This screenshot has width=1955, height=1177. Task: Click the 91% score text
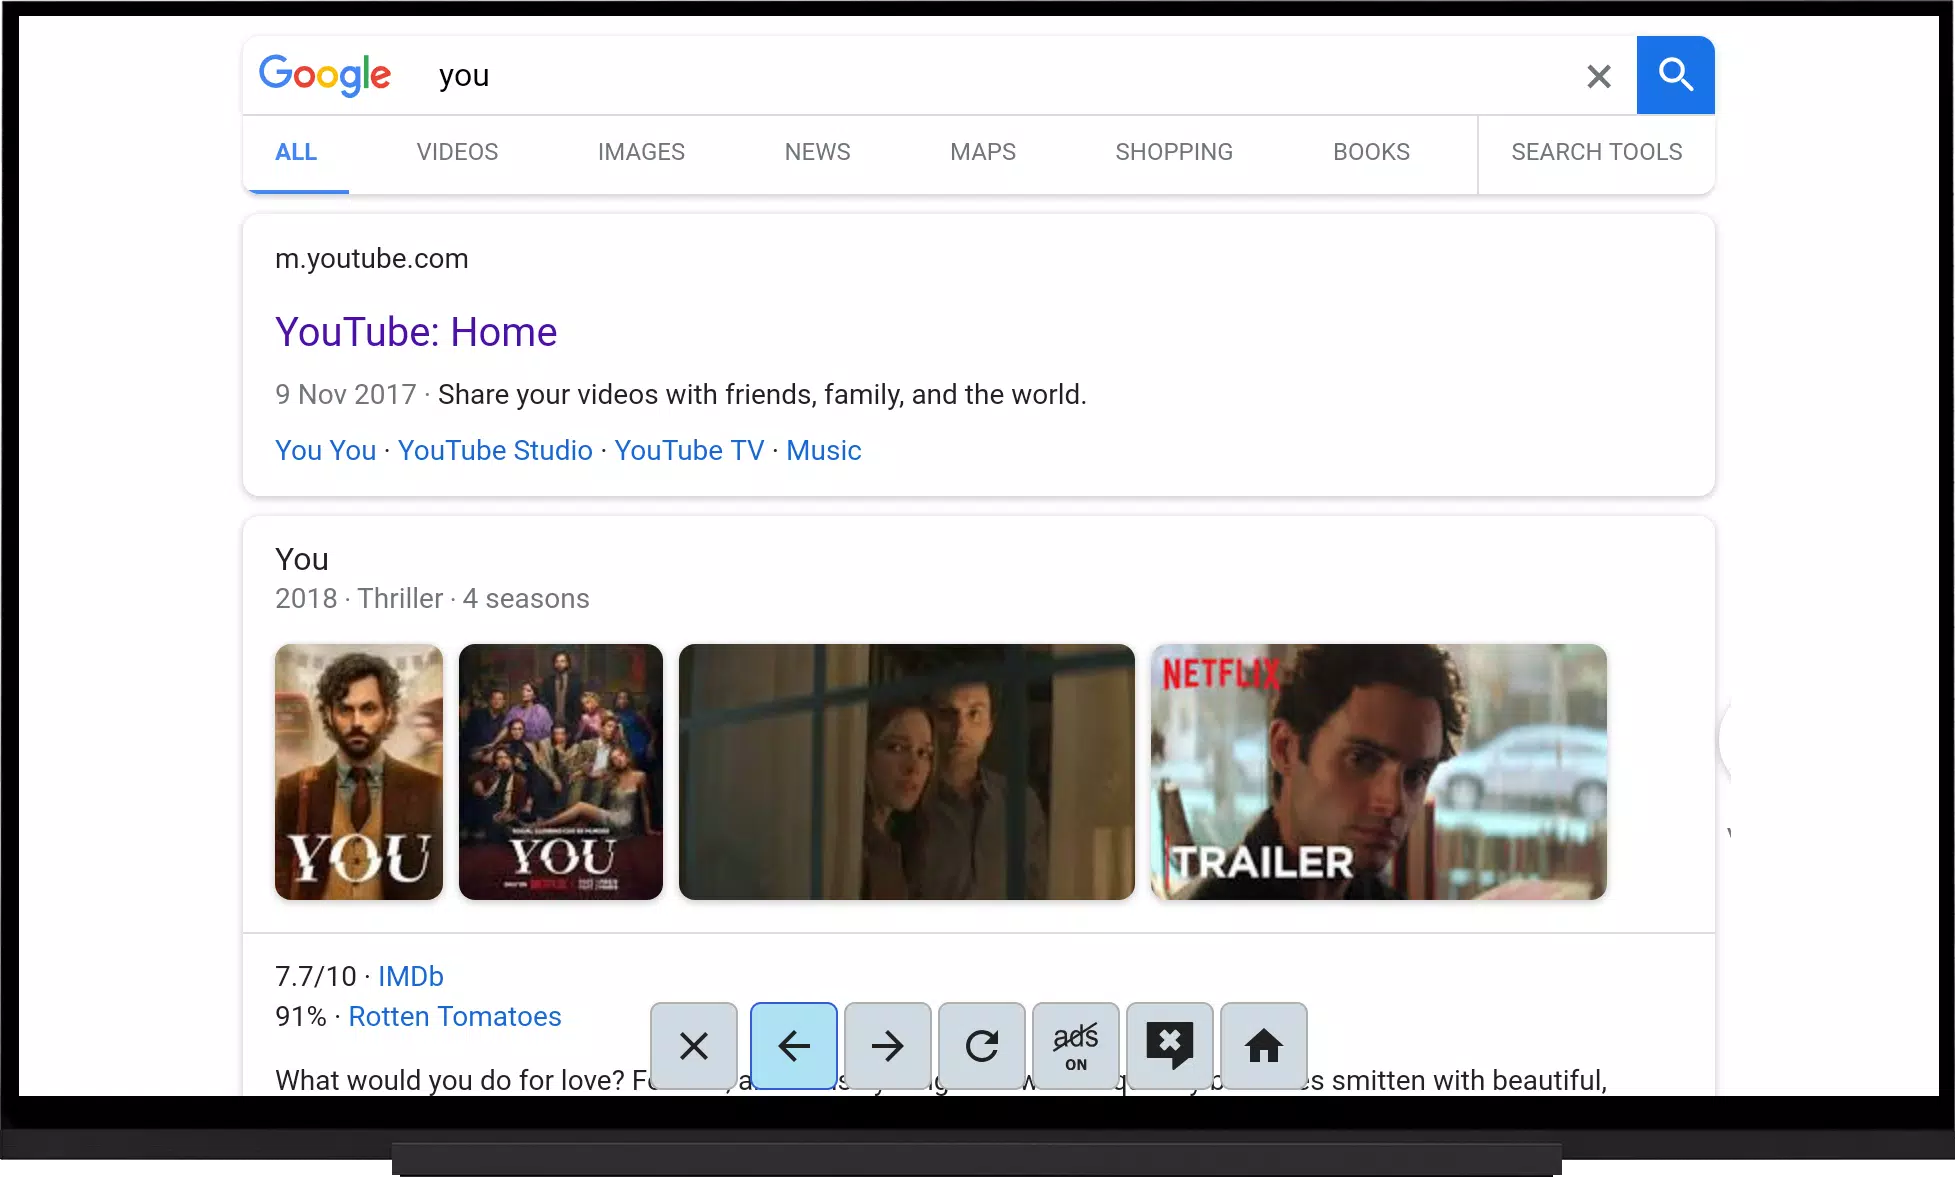301,1017
